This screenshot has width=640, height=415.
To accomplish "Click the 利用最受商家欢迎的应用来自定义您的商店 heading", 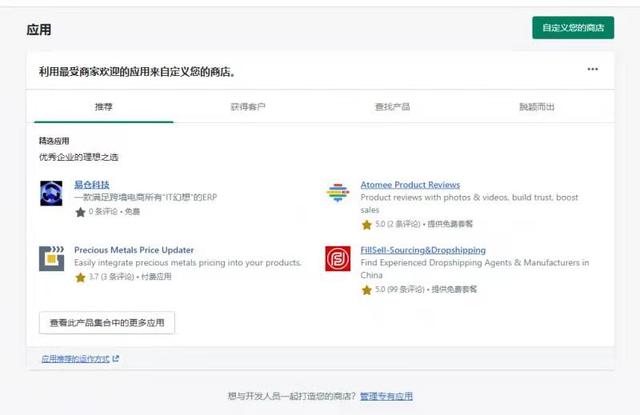I will (137, 72).
